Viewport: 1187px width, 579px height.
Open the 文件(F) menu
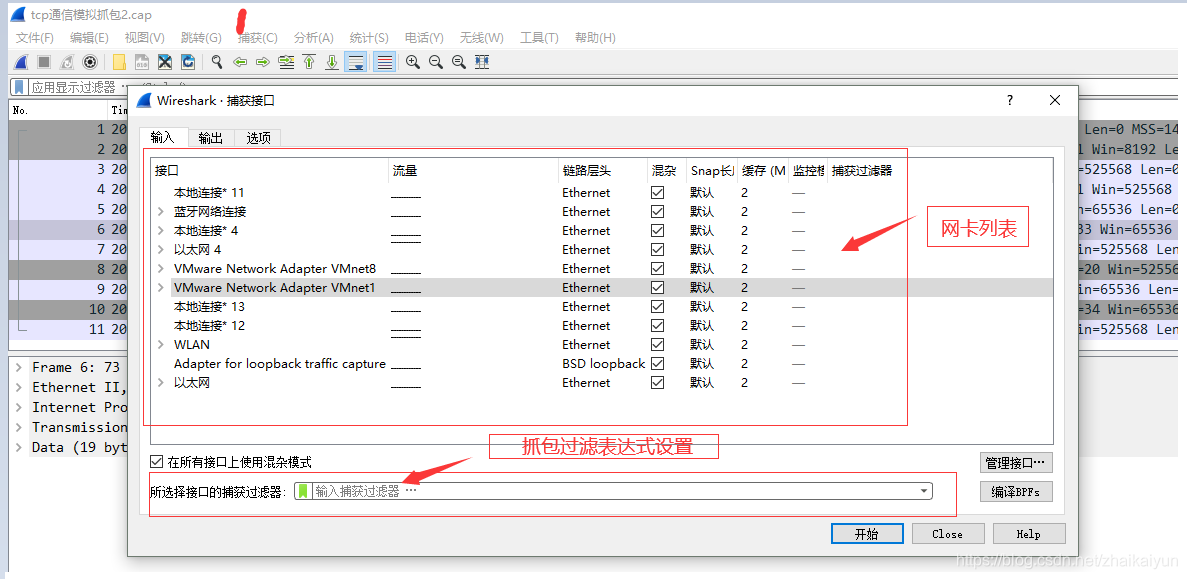pyautogui.click(x=35, y=37)
